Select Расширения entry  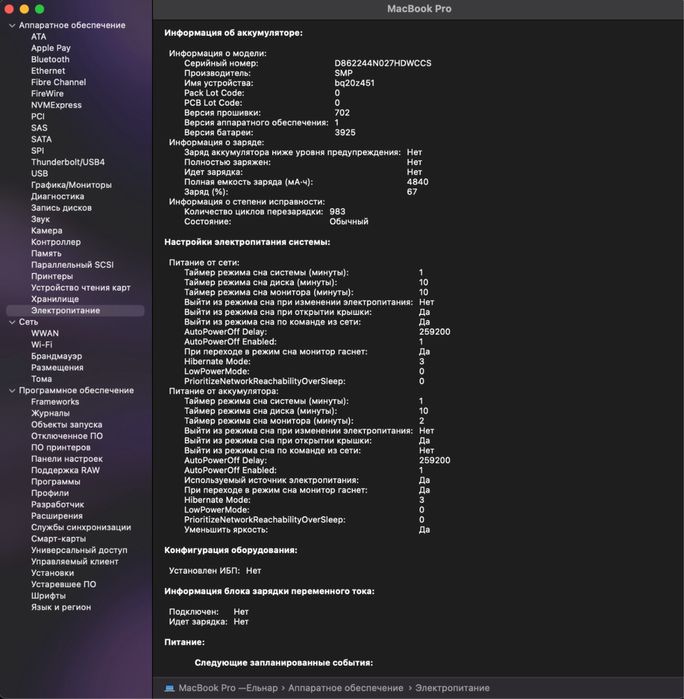click(x=57, y=516)
